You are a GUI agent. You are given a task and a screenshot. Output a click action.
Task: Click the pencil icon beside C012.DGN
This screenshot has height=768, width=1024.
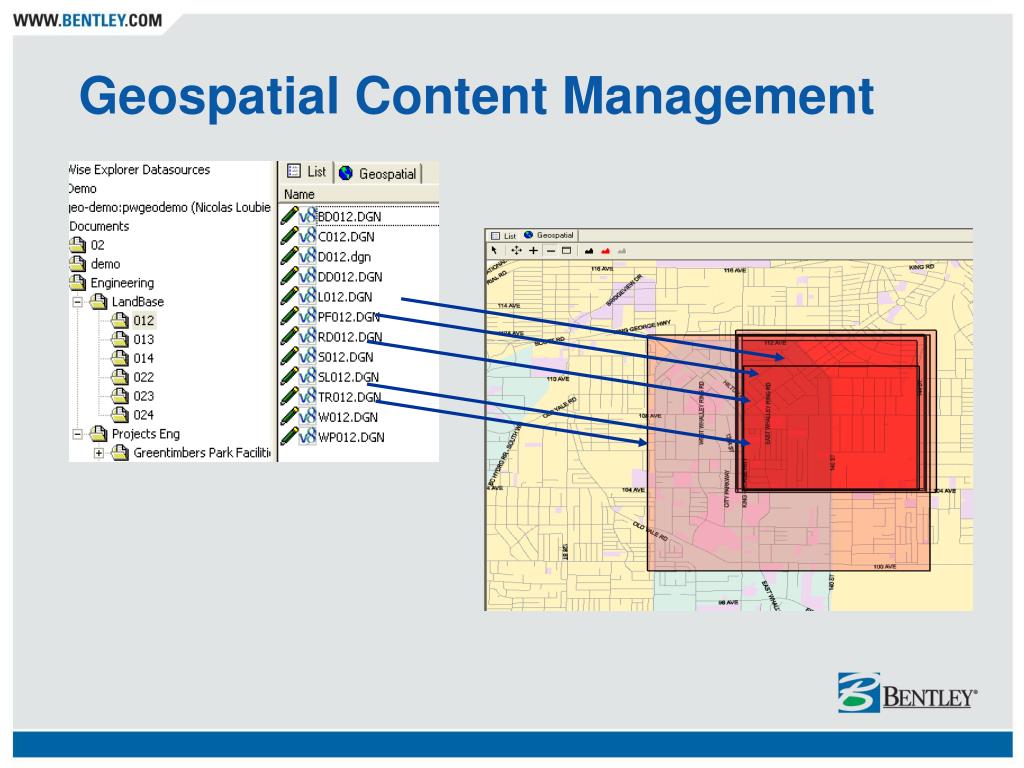pos(289,236)
